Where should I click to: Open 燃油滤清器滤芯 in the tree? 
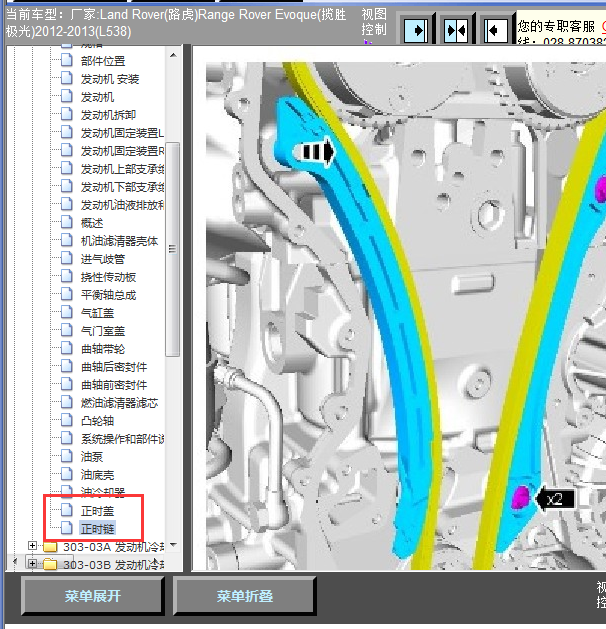(119, 403)
